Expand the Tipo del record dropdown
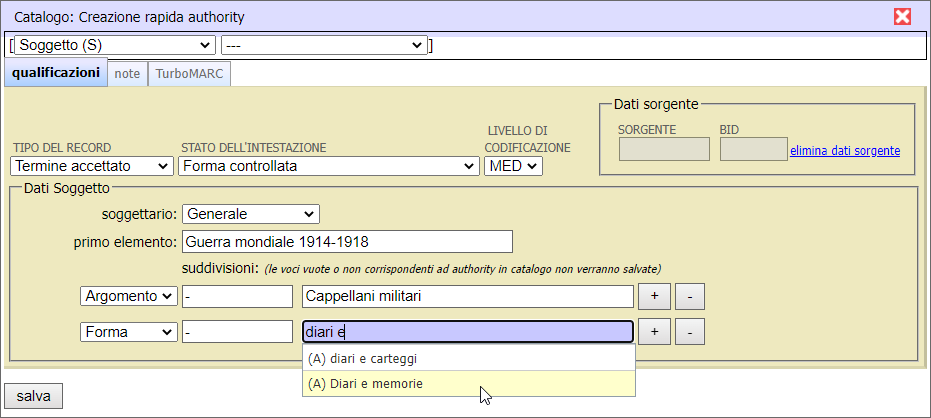The image size is (931, 418). (x=92, y=166)
